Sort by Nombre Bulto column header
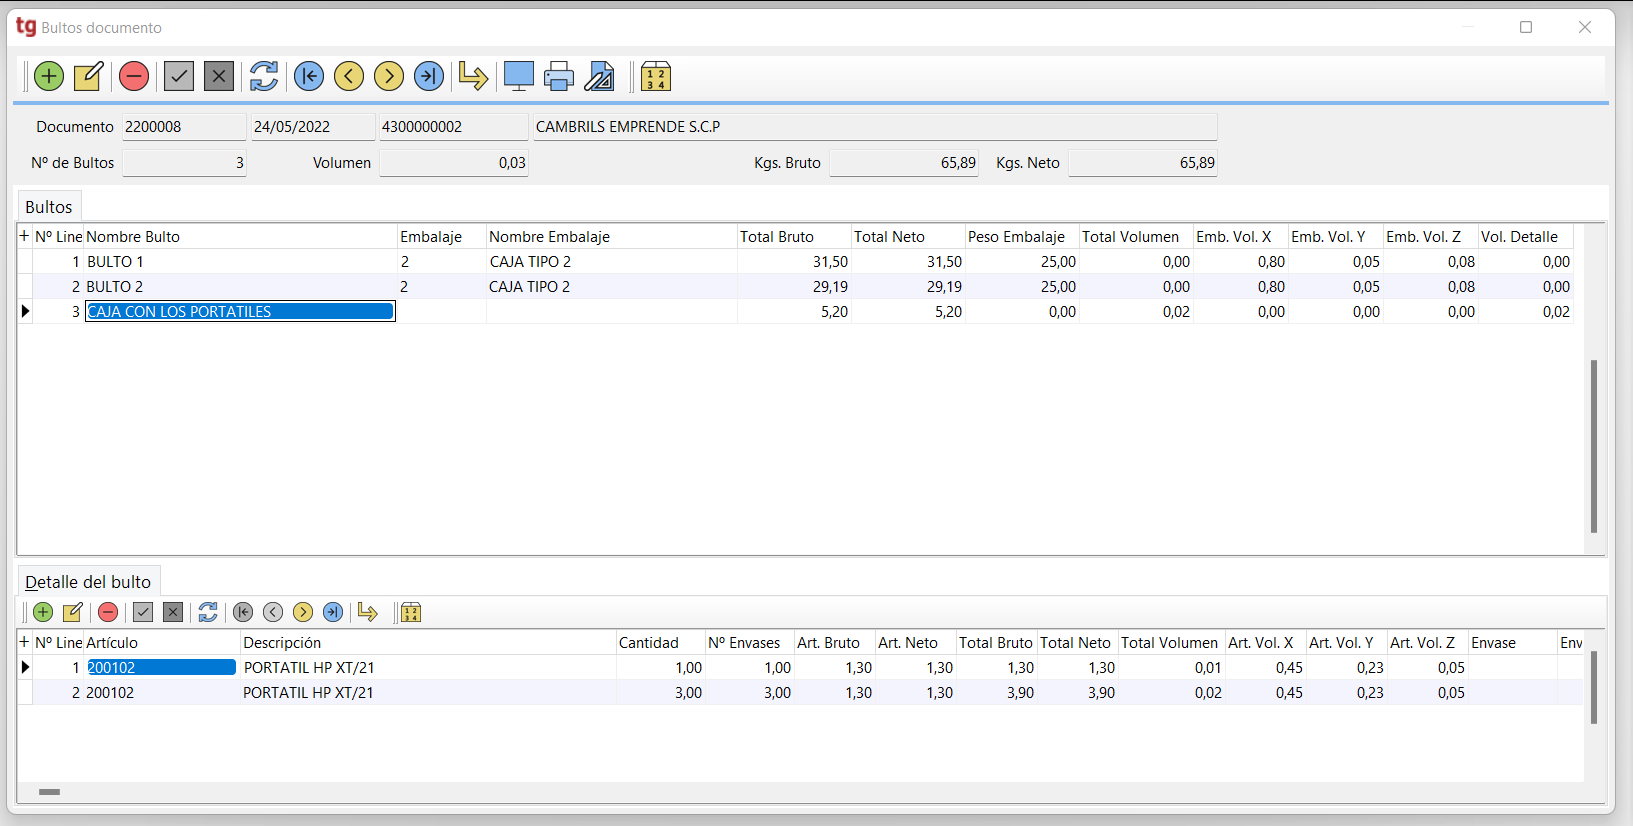1633x826 pixels. (240, 237)
